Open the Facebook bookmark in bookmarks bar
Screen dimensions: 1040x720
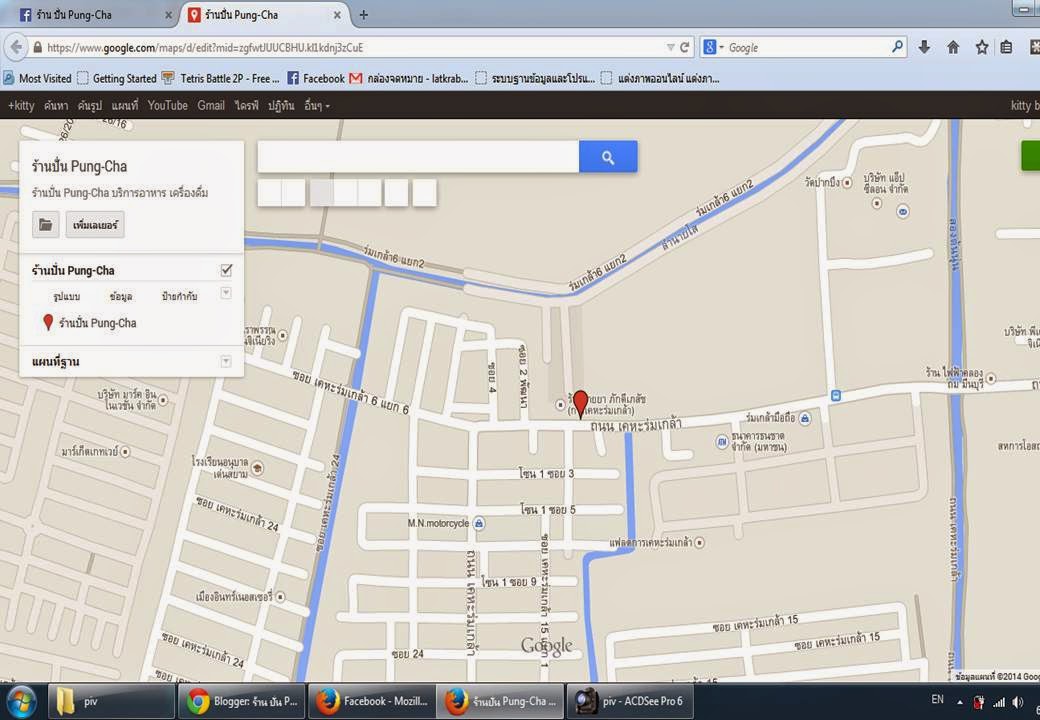pyautogui.click(x=316, y=78)
